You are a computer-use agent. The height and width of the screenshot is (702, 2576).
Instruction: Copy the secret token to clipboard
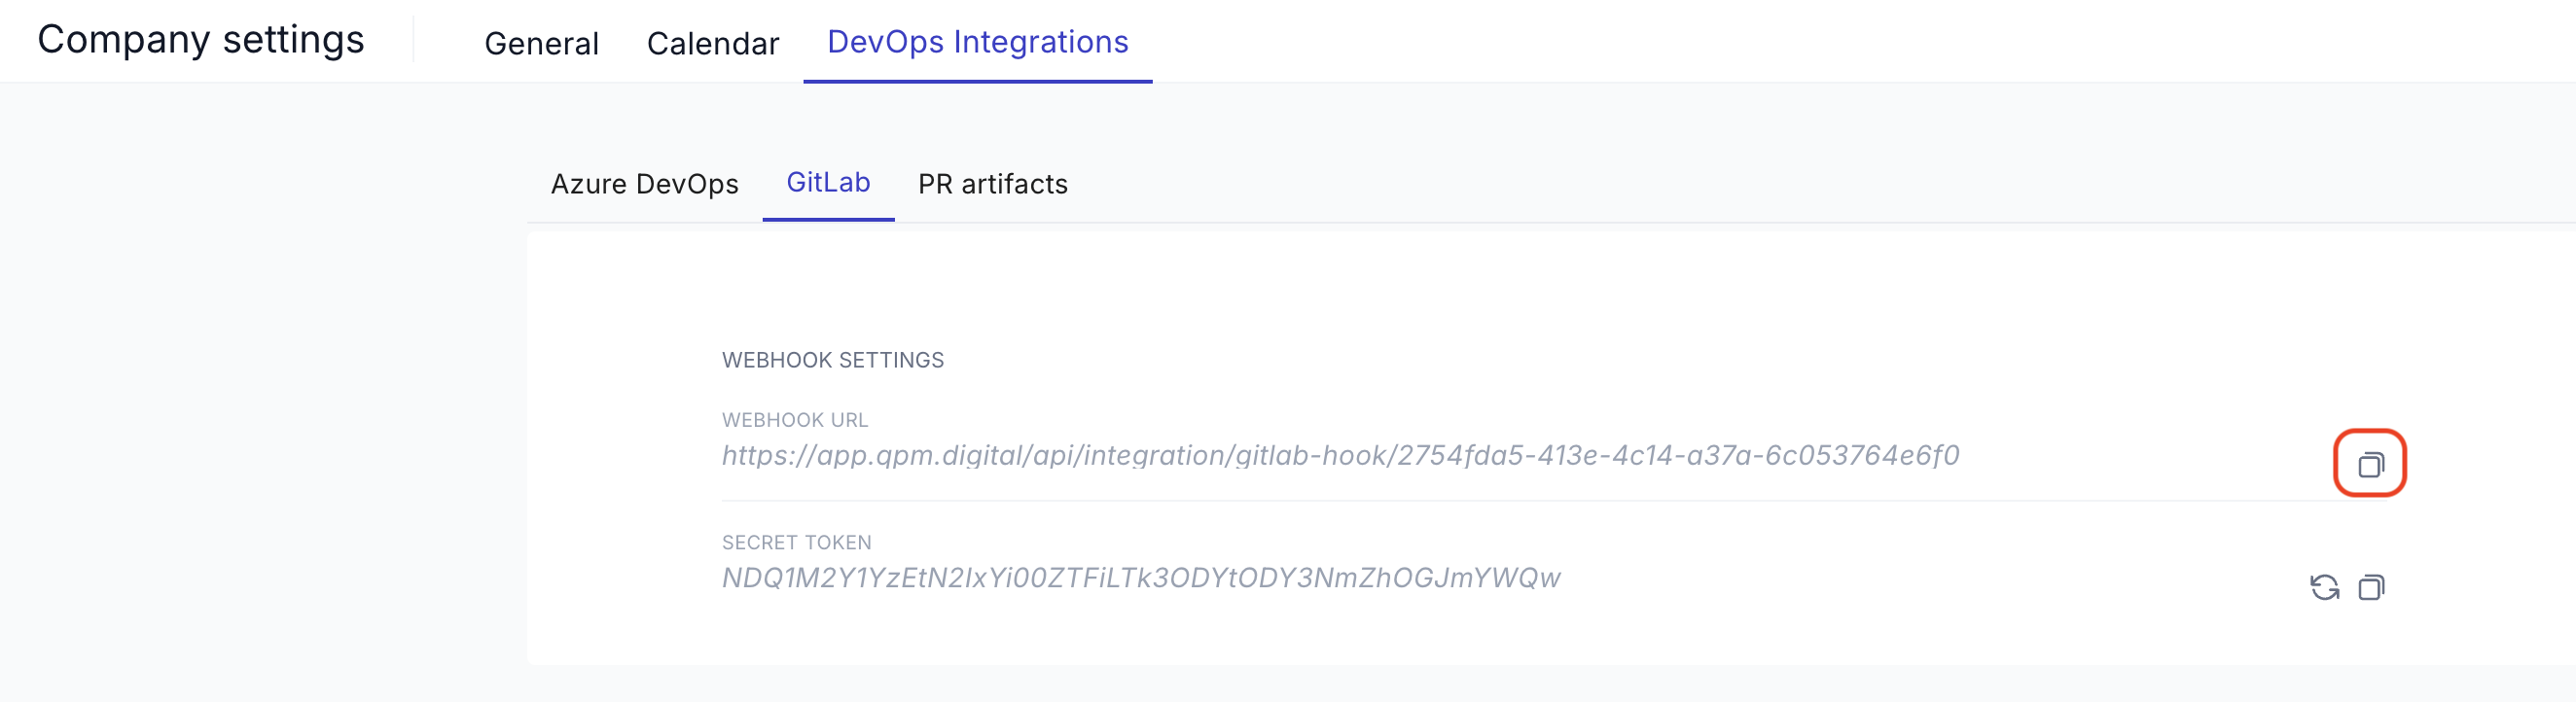click(x=2371, y=587)
